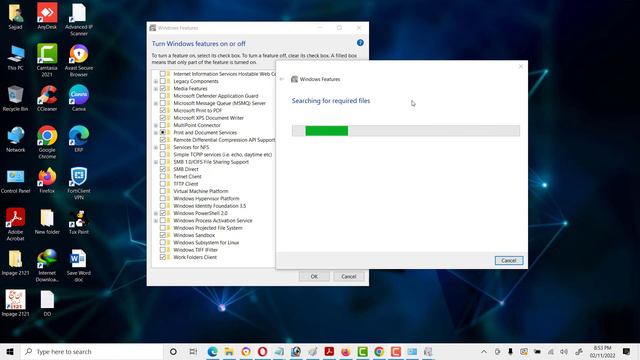The image size is (640, 360).
Task: Click Cancel in the background Windows Features window
Action: (349, 276)
